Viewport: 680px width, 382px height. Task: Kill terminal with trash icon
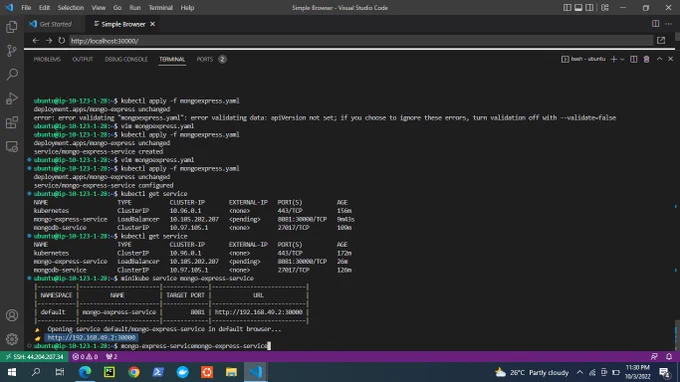[646, 59]
